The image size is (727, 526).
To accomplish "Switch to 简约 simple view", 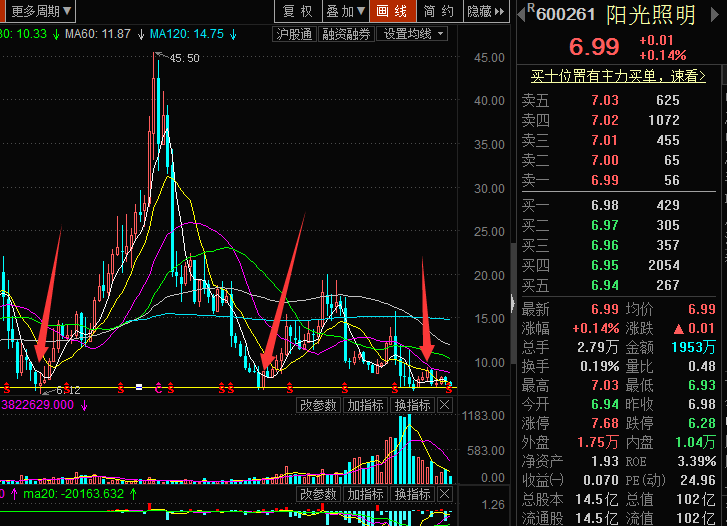I will point(440,11).
